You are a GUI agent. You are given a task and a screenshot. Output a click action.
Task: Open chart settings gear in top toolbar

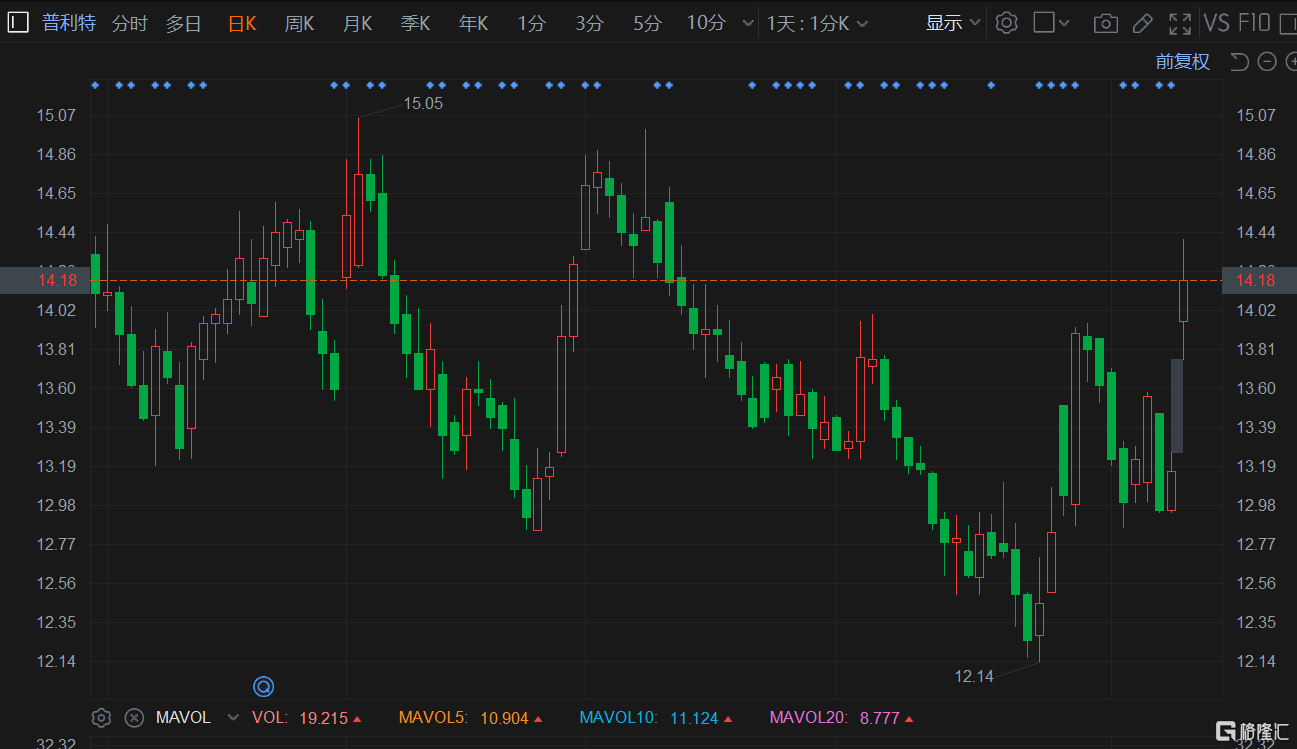pyautogui.click(x=1007, y=23)
